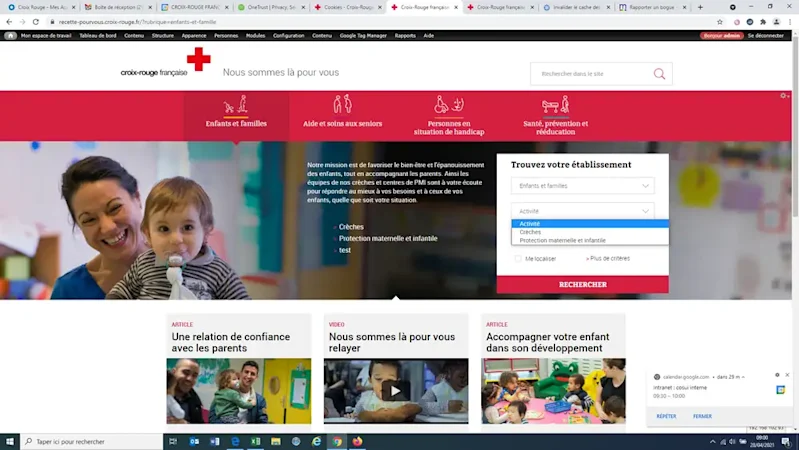The image size is (799, 450).
Task: Click the Croix-Rouge française logo
Action: point(166,62)
